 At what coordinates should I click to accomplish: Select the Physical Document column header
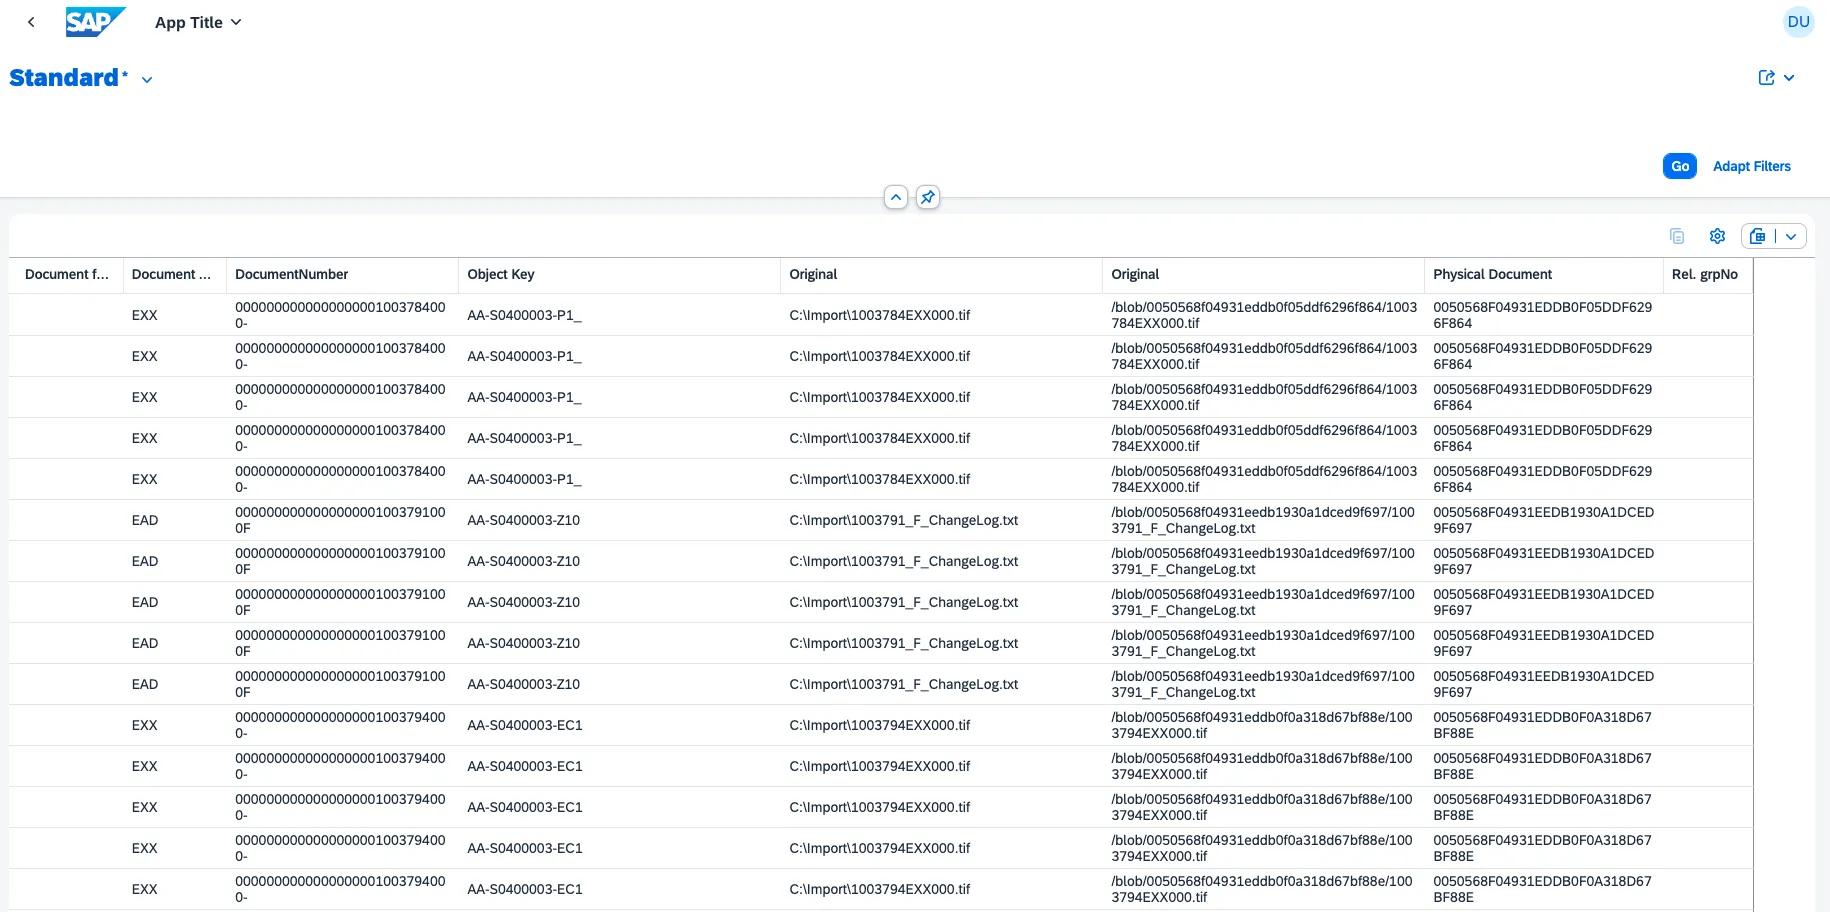[x=1492, y=274]
